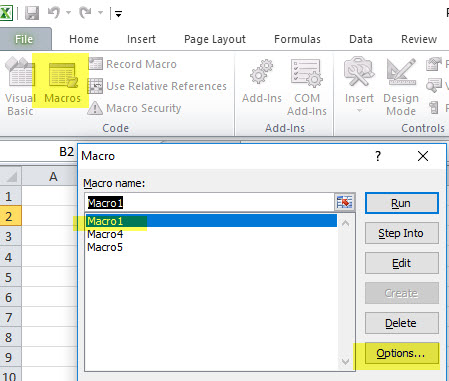Toggle Design Mode
Screen dimensions: 449x381
coord(401,87)
